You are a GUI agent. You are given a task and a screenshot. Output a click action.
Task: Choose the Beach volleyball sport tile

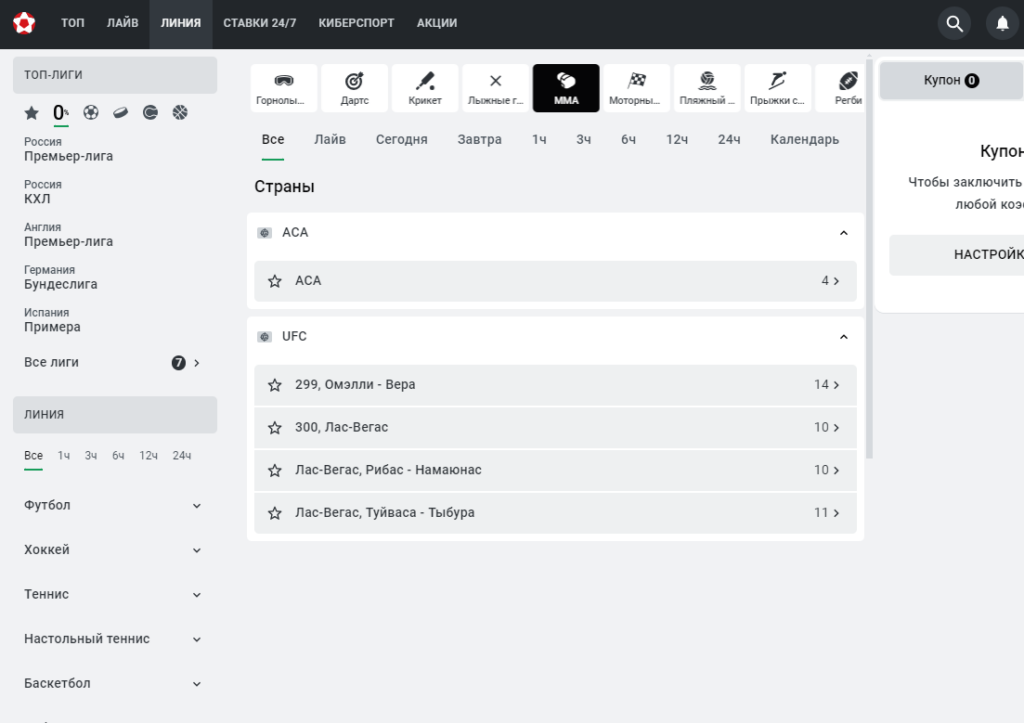coord(707,88)
